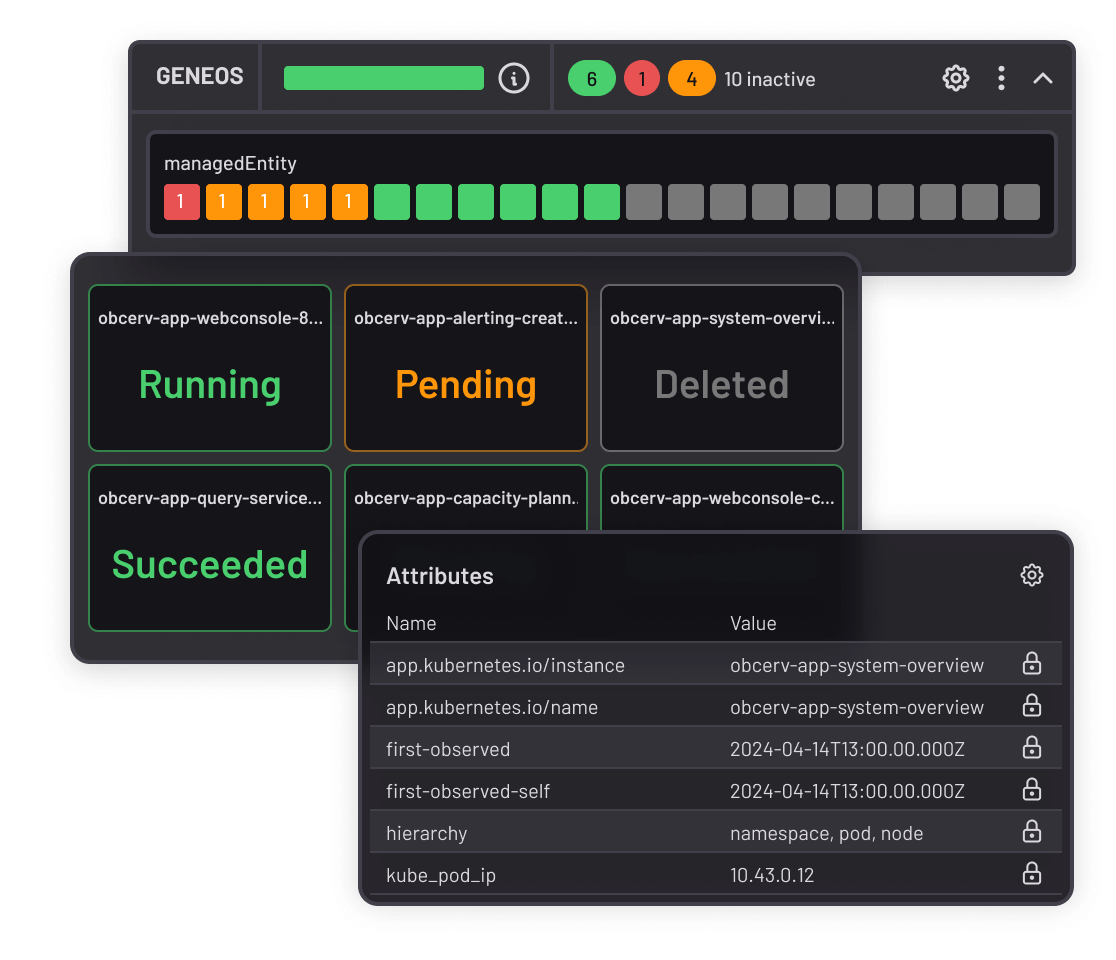Open the dashboard settings gear in the header
This screenshot has width=1116, height=960.
pyautogui.click(x=955, y=78)
